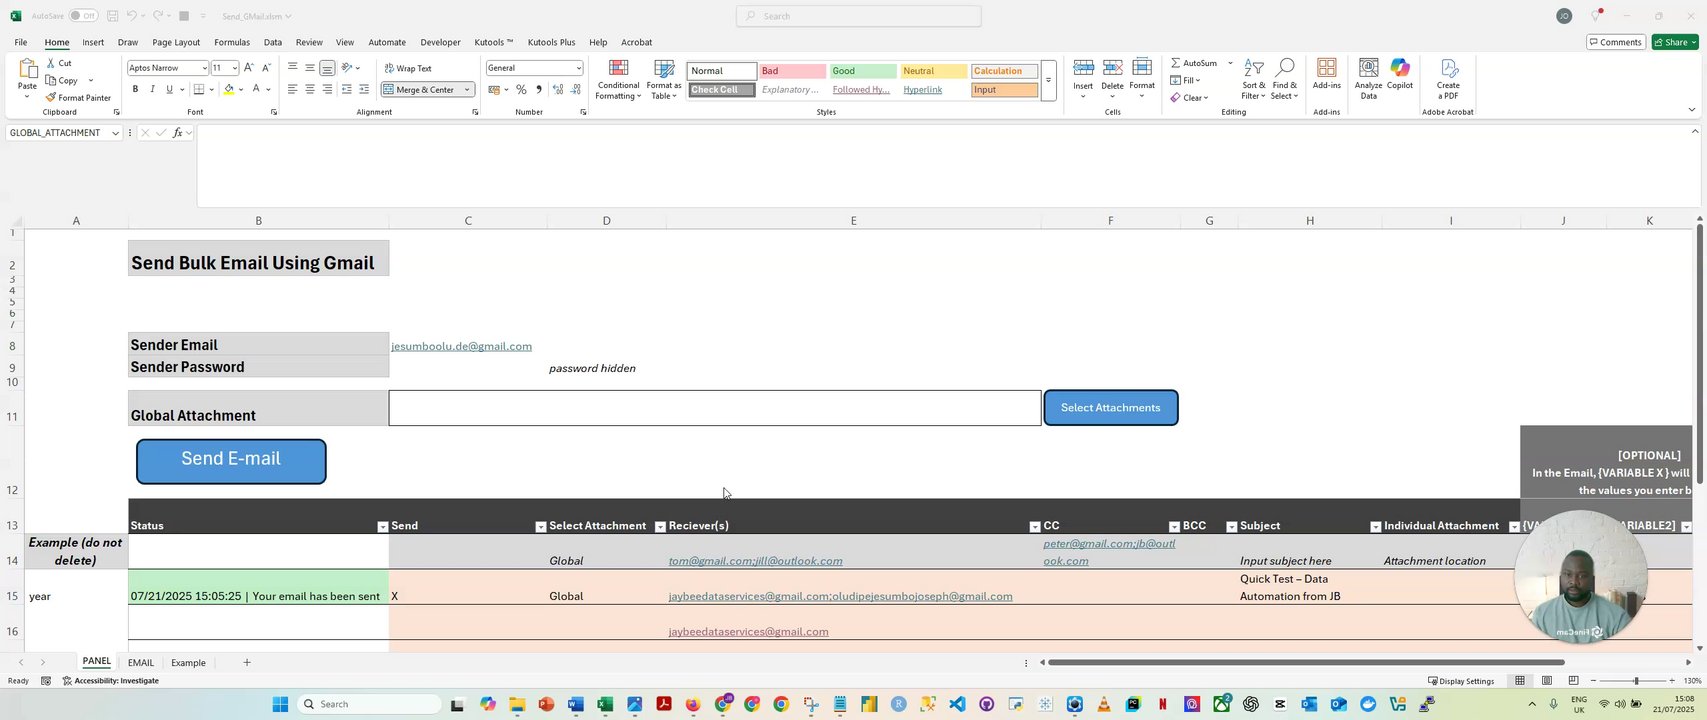Image resolution: width=1707 pixels, height=720 pixels.
Task: Open the Comments pane button
Action: [x=1616, y=42]
